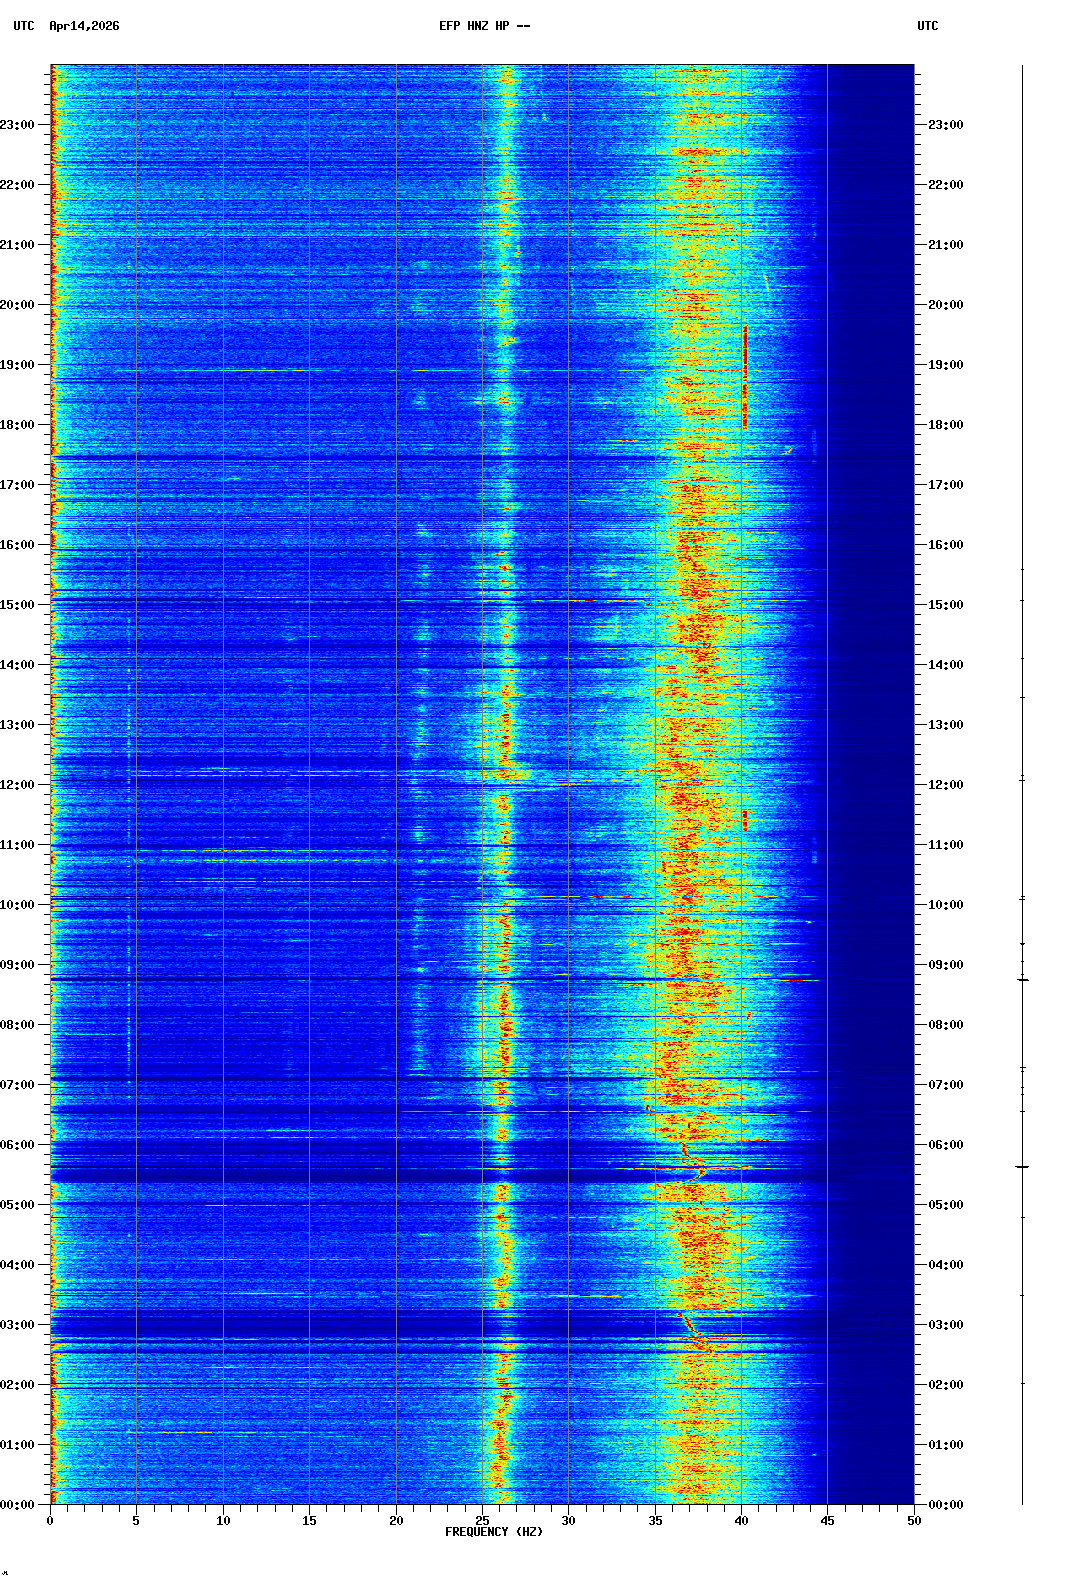Click the 50 tick on frequency axis

point(914,1521)
